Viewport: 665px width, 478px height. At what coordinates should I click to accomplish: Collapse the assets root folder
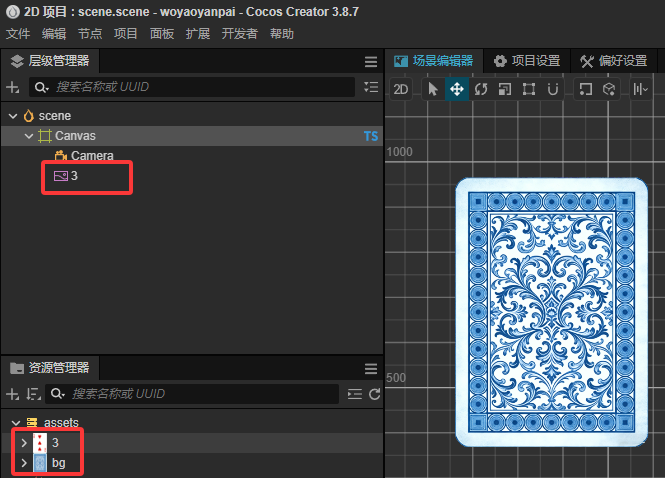[x=16, y=423]
